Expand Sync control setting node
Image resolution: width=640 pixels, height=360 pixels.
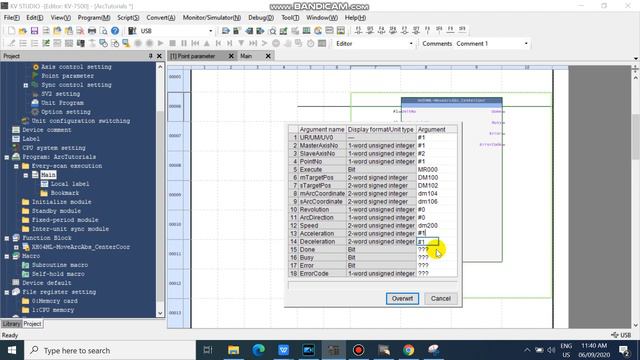pos(25,85)
